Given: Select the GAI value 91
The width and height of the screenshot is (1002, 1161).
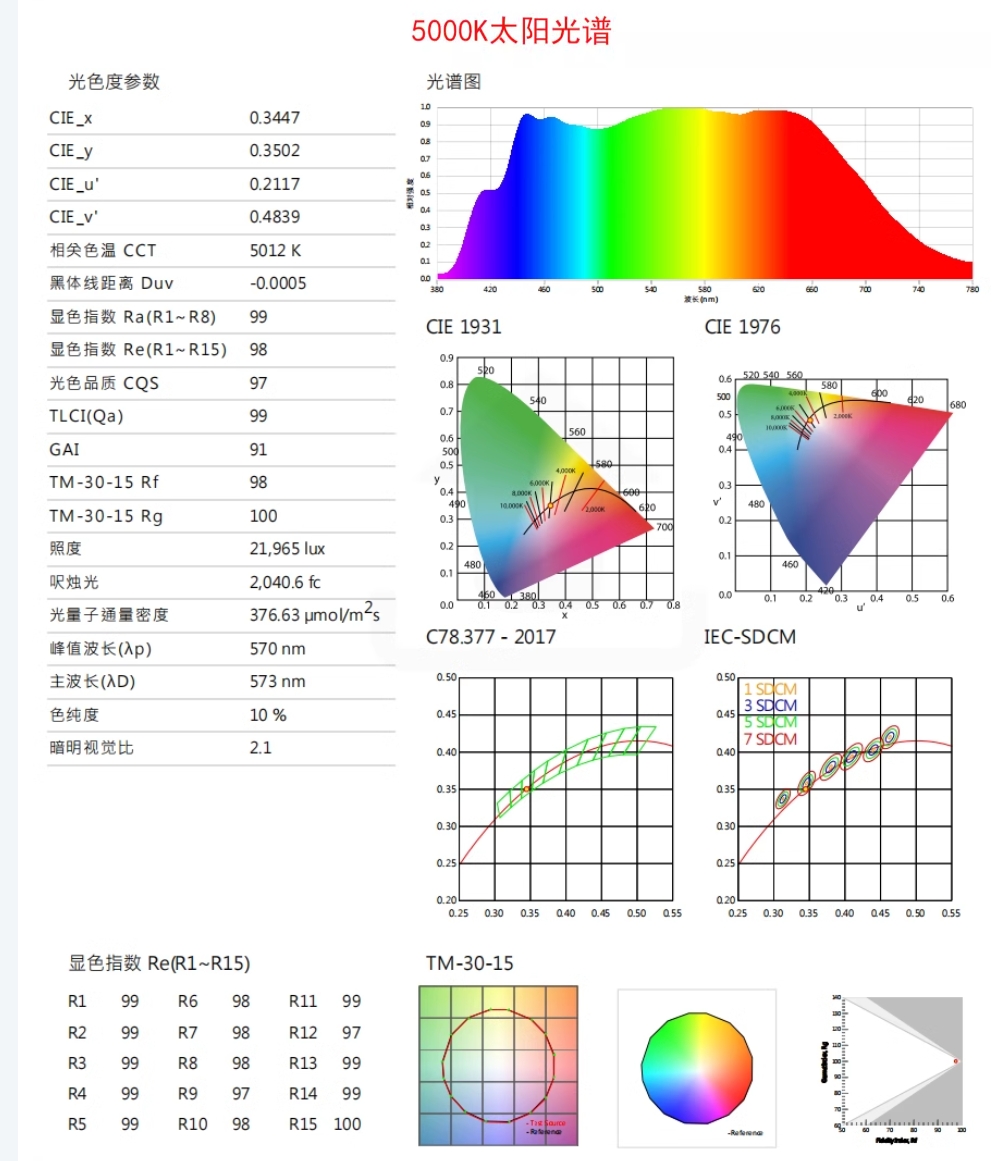Looking at the screenshot, I should point(258,449).
